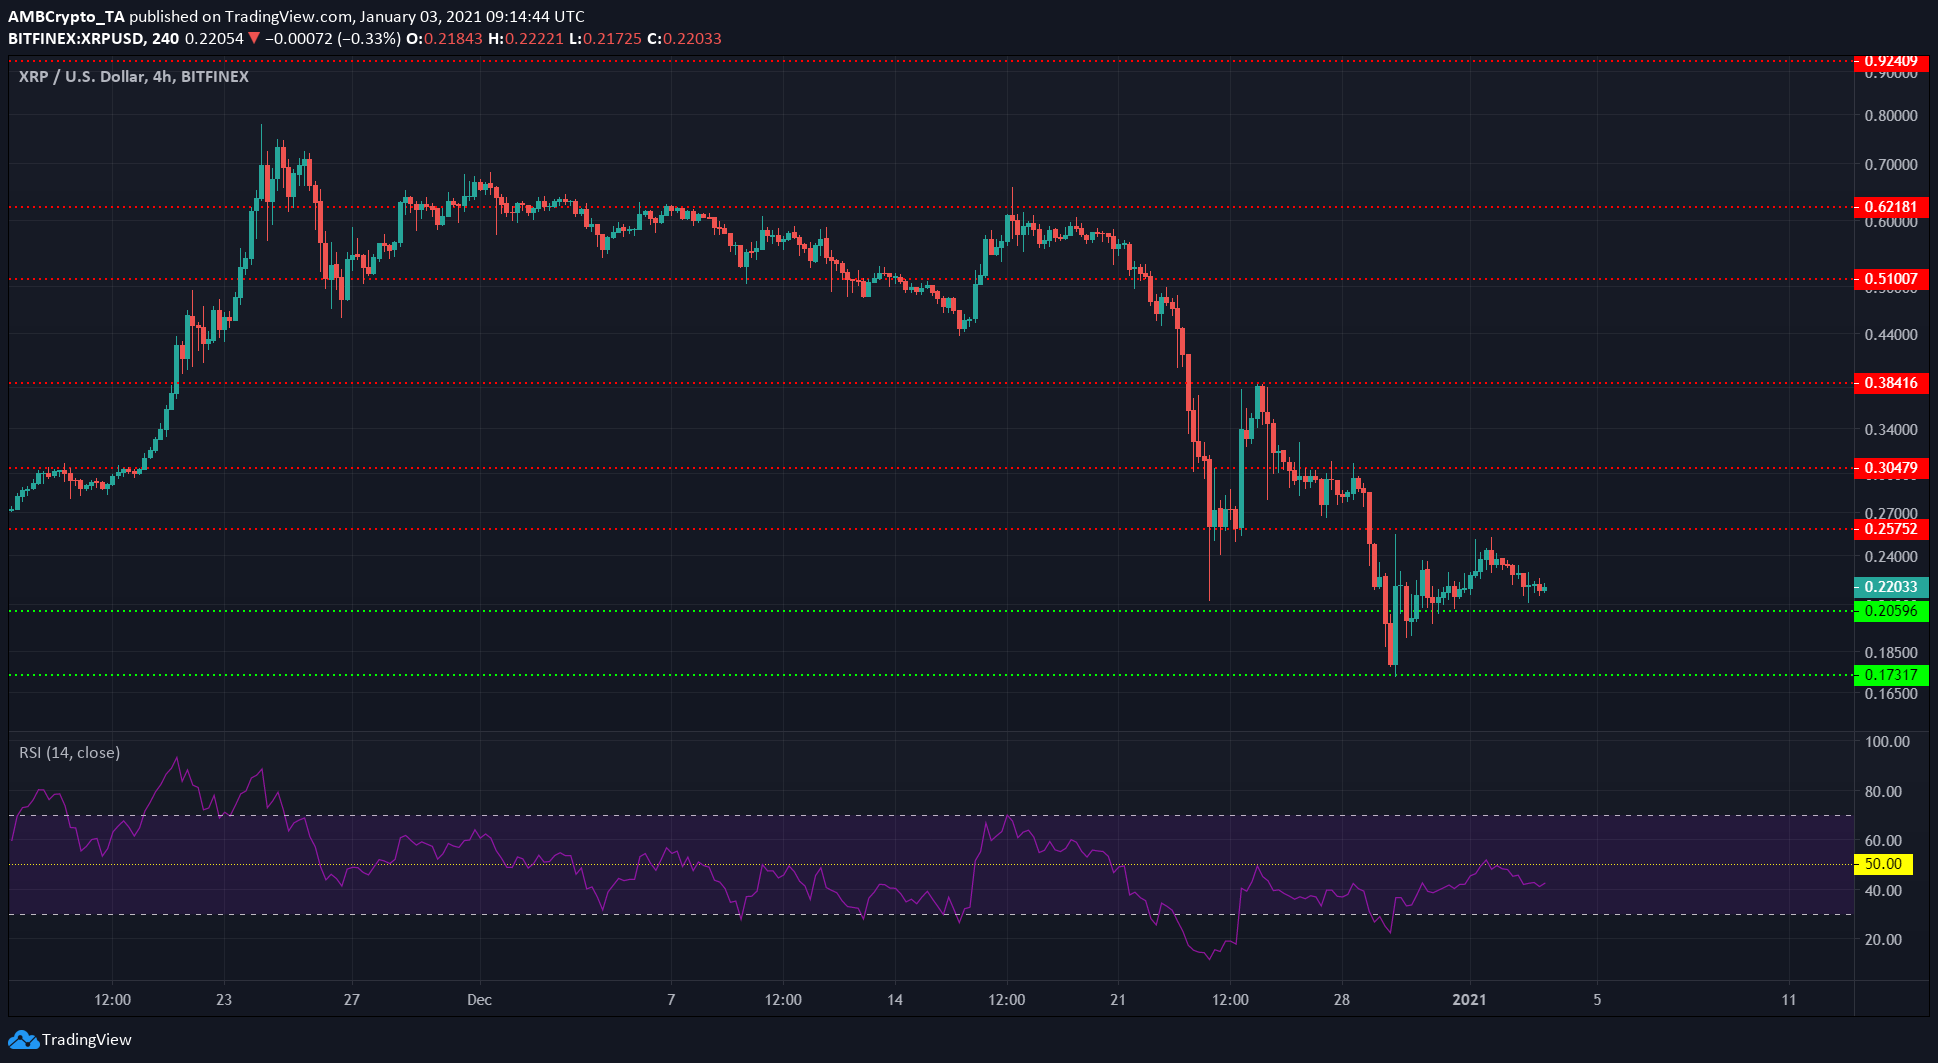Click the RSI 40.00 scale value
This screenshot has height=1063, width=1938.
point(1884,891)
